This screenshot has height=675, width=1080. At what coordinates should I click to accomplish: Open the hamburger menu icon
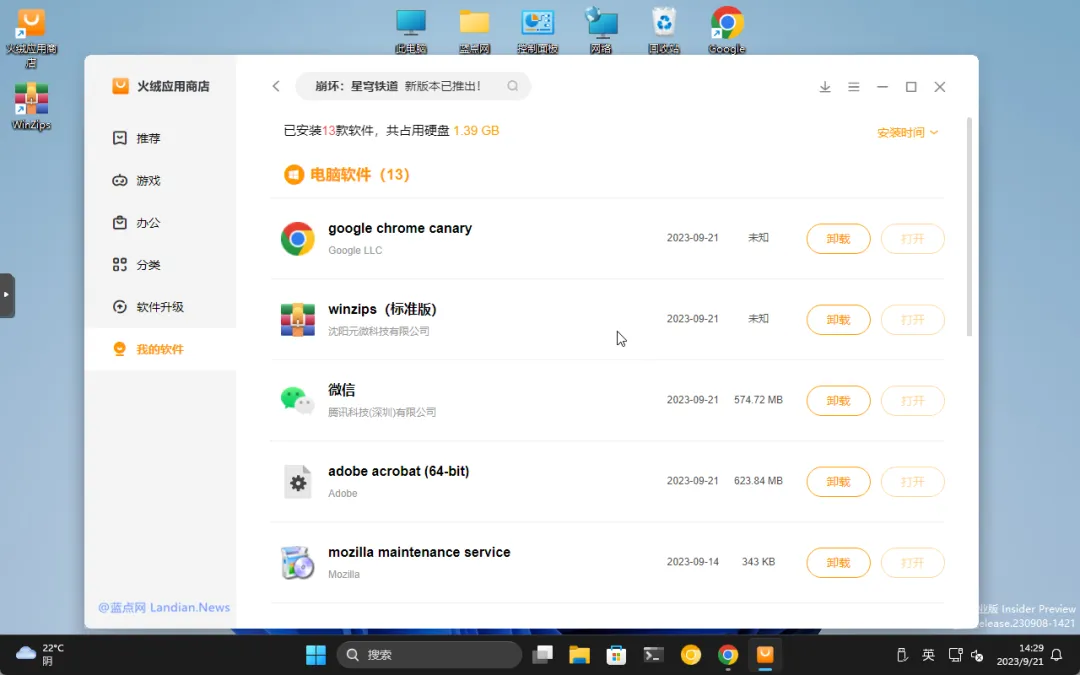pyautogui.click(x=853, y=87)
